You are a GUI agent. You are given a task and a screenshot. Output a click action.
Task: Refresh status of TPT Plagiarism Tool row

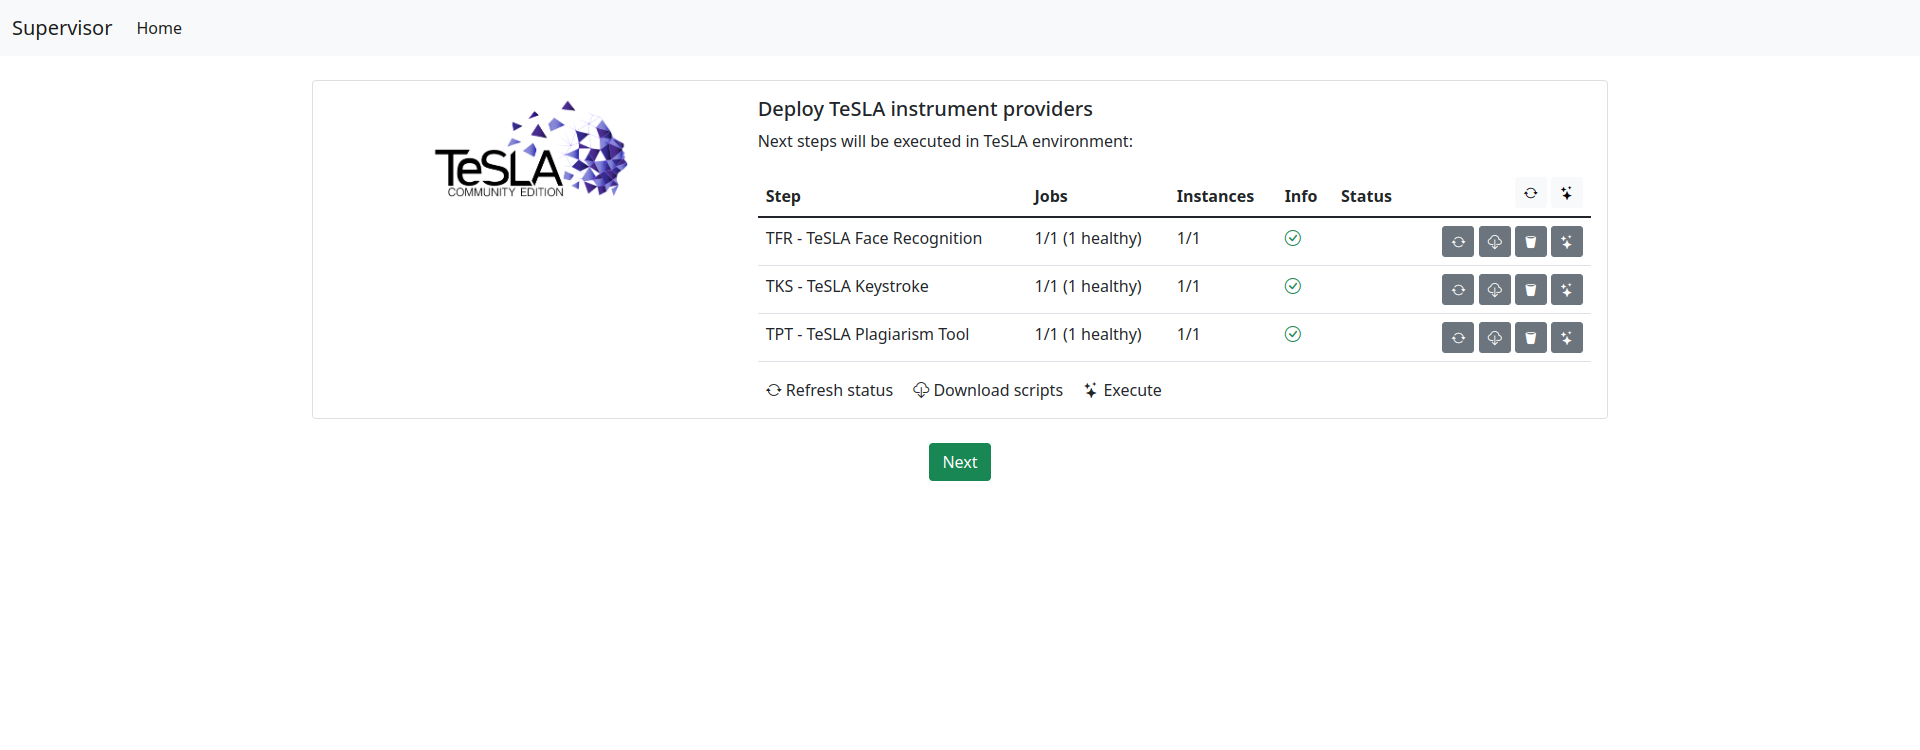[x=1458, y=338]
